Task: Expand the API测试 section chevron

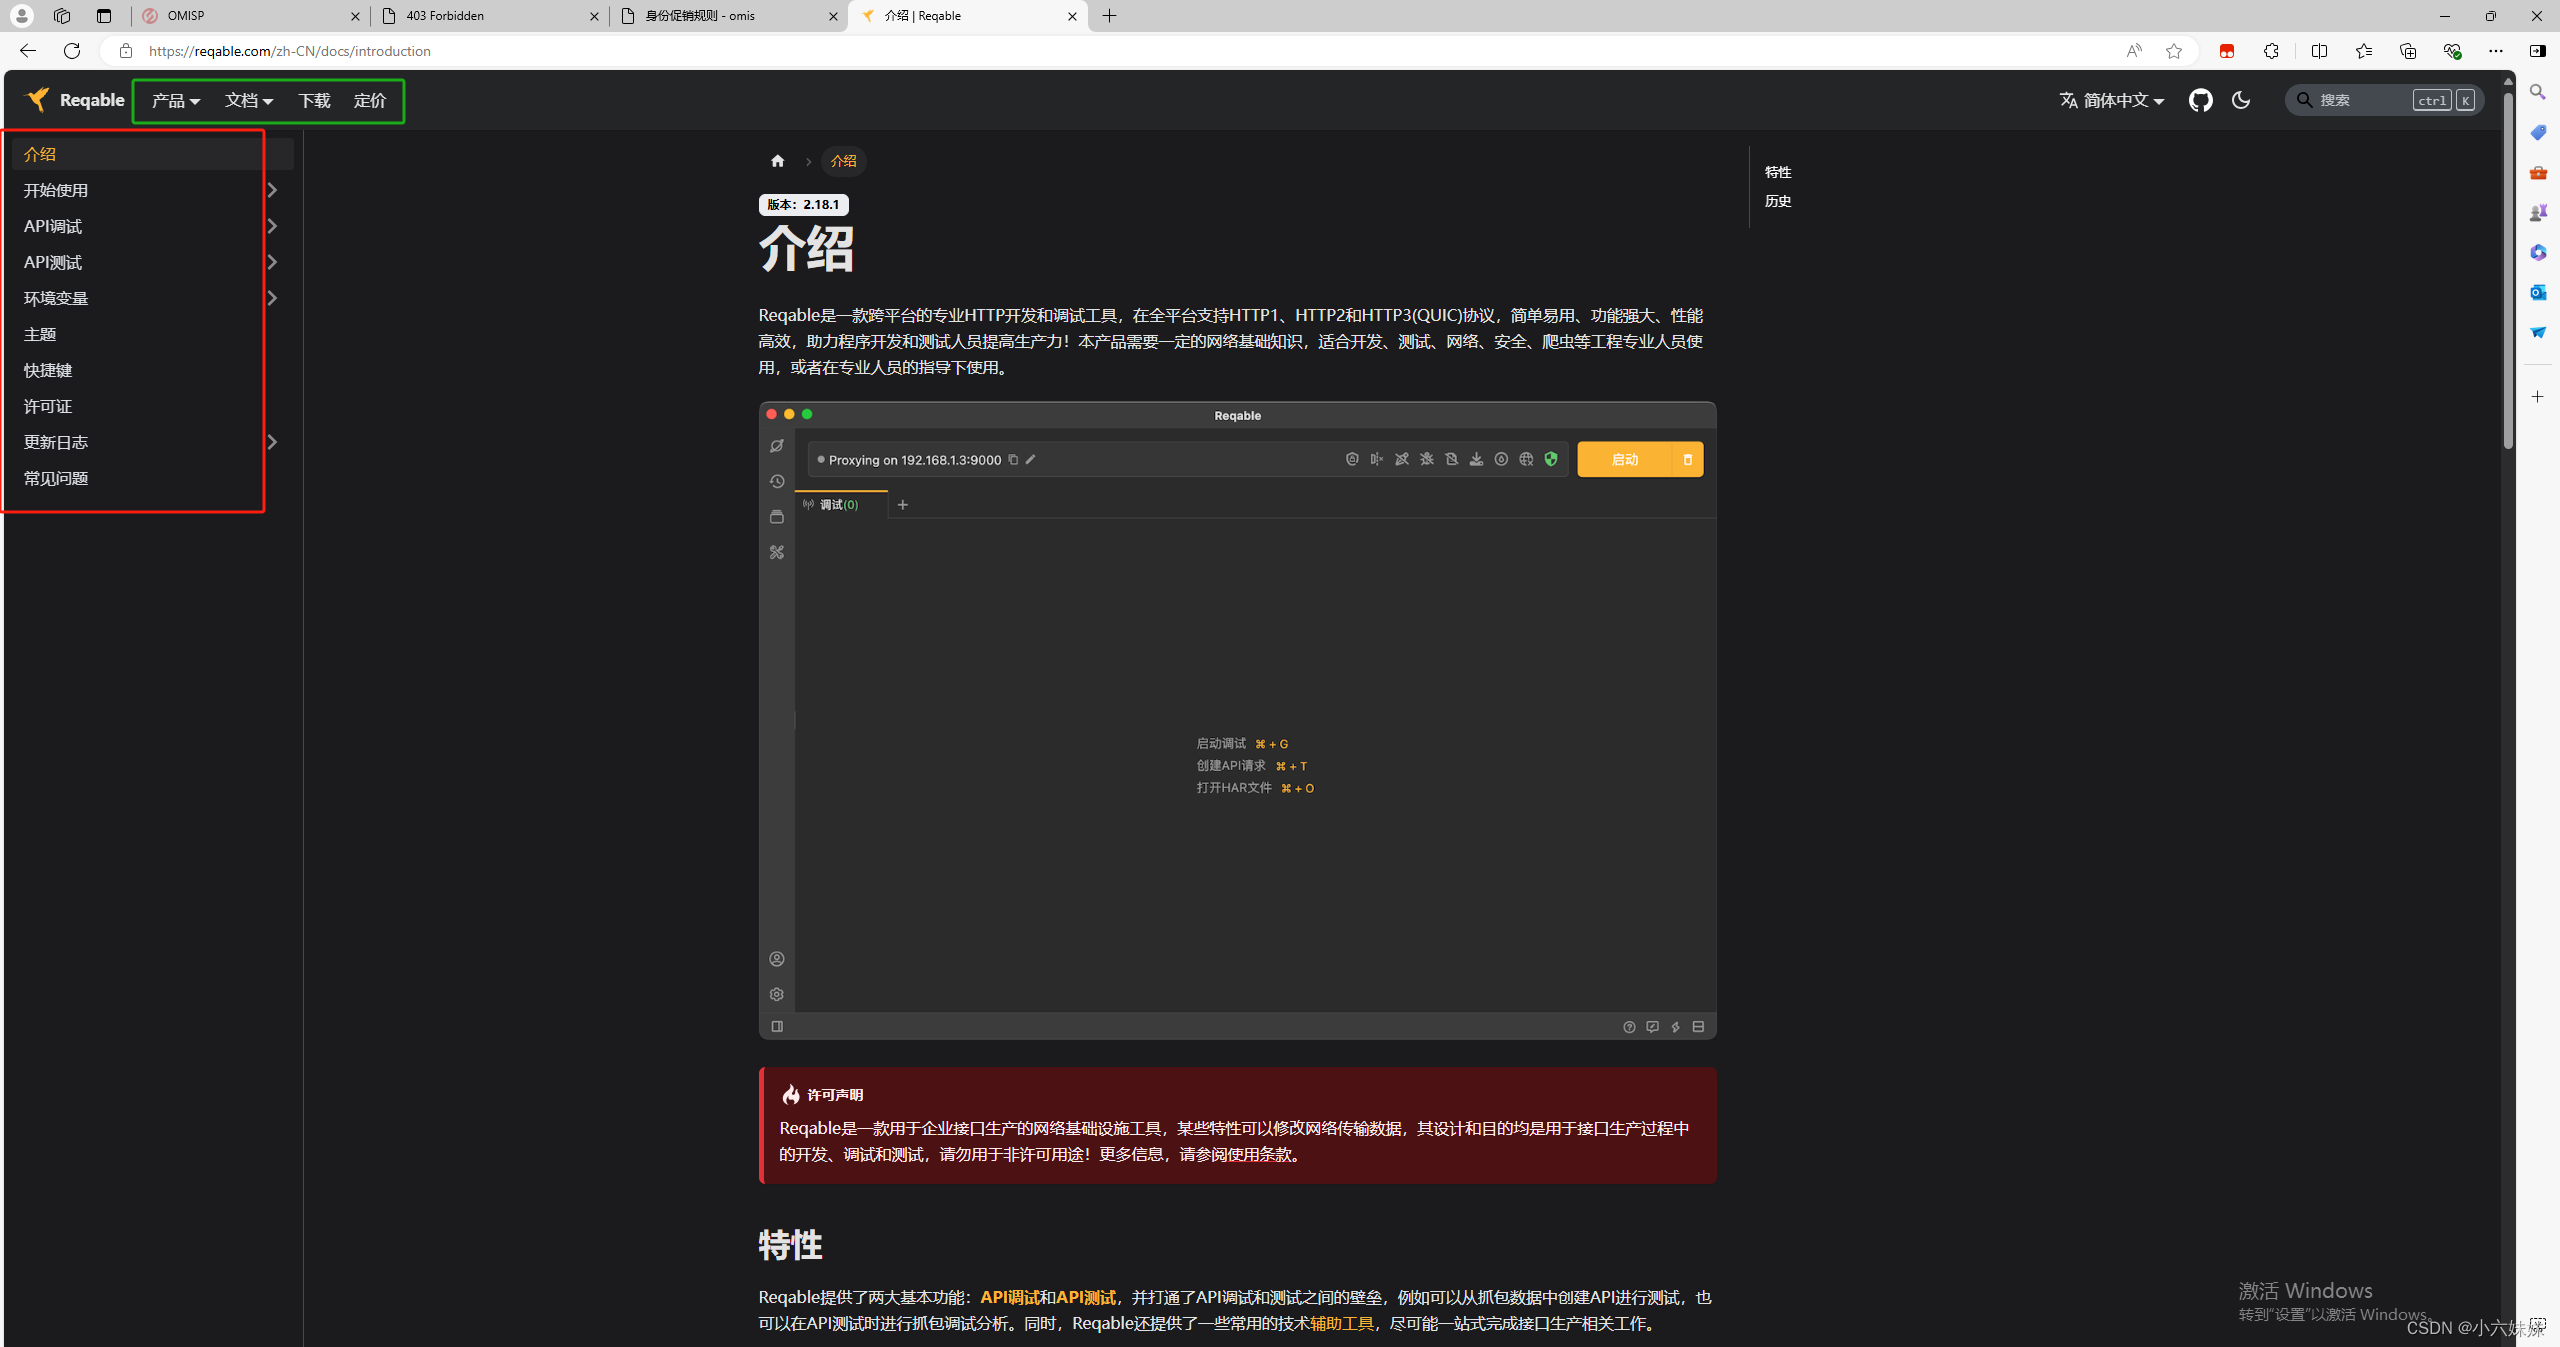Action: [x=272, y=261]
